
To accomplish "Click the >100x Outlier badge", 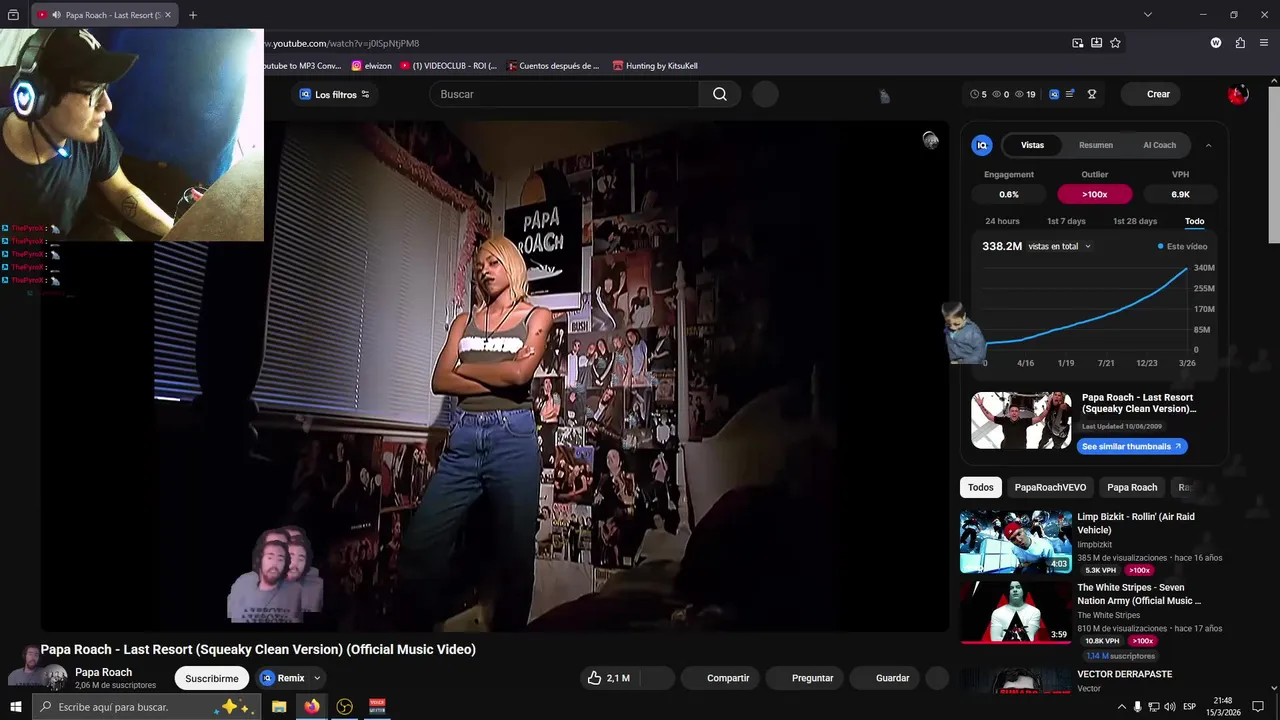I will [x=1095, y=194].
